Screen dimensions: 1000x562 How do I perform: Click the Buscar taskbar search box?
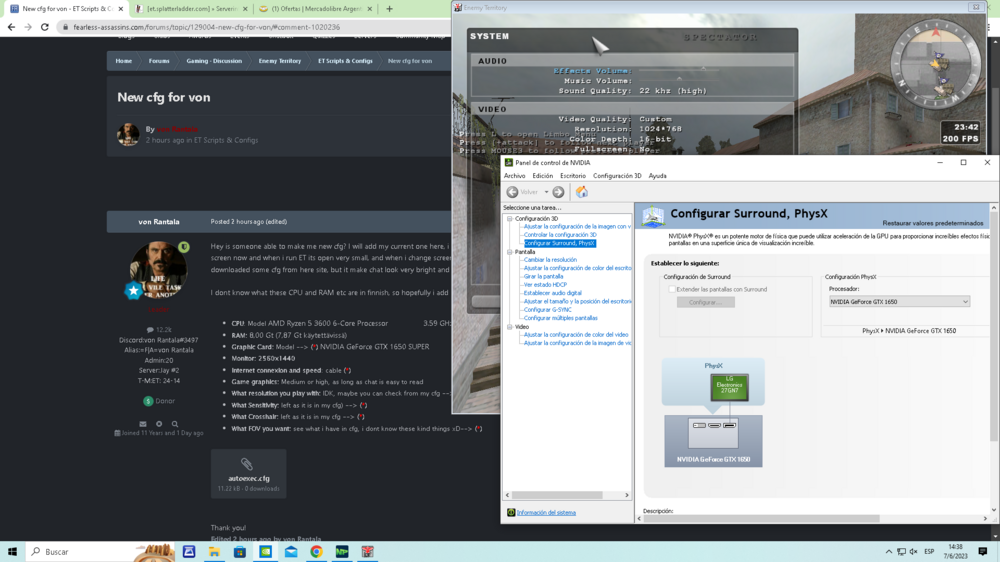101,551
